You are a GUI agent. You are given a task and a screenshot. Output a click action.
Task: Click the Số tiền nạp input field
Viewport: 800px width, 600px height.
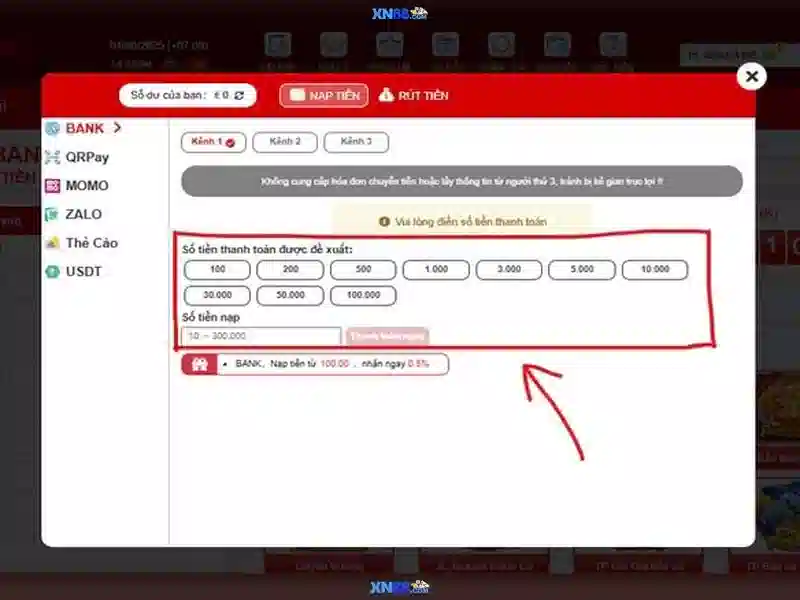(x=262, y=337)
